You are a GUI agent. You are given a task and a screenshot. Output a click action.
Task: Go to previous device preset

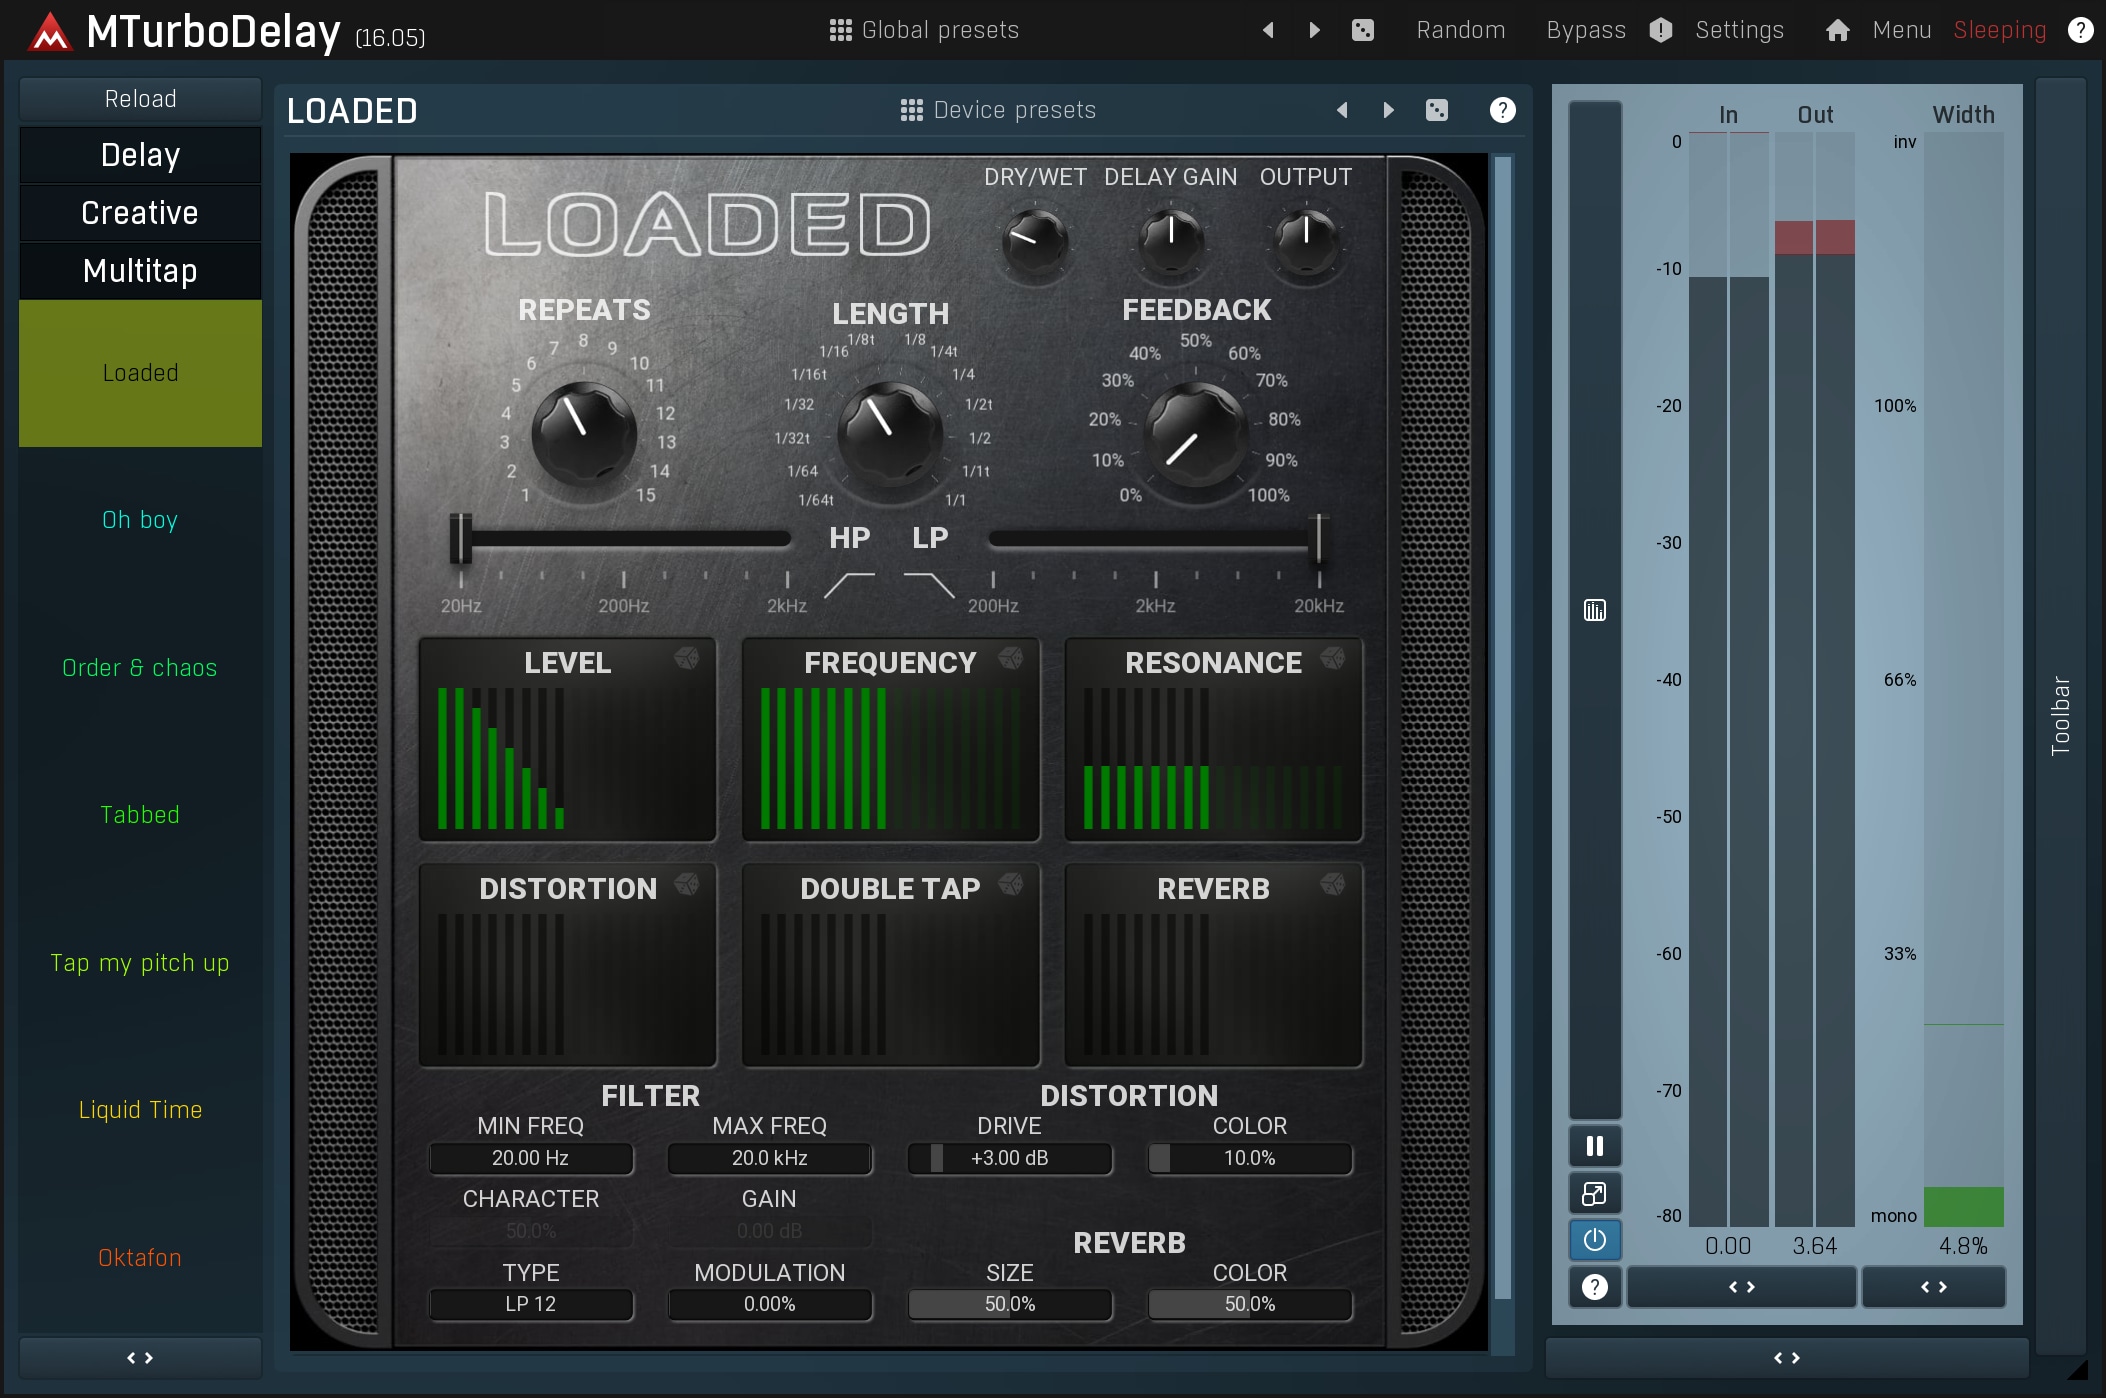[1342, 110]
